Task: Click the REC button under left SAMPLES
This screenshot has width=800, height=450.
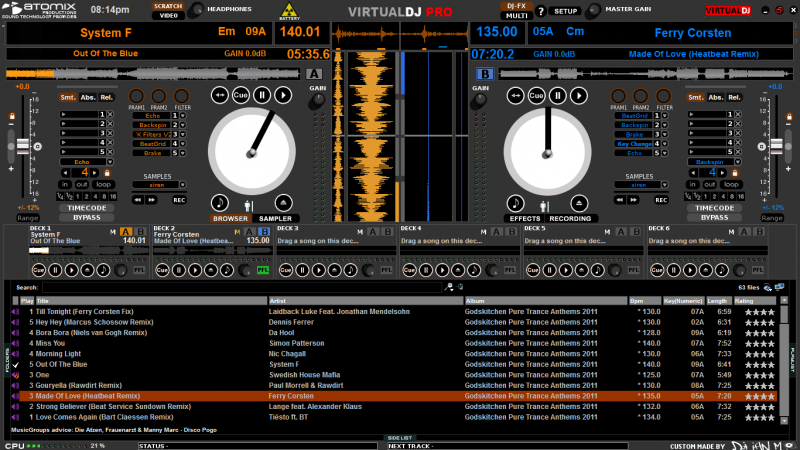Action: pyautogui.click(x=179, y=198)
